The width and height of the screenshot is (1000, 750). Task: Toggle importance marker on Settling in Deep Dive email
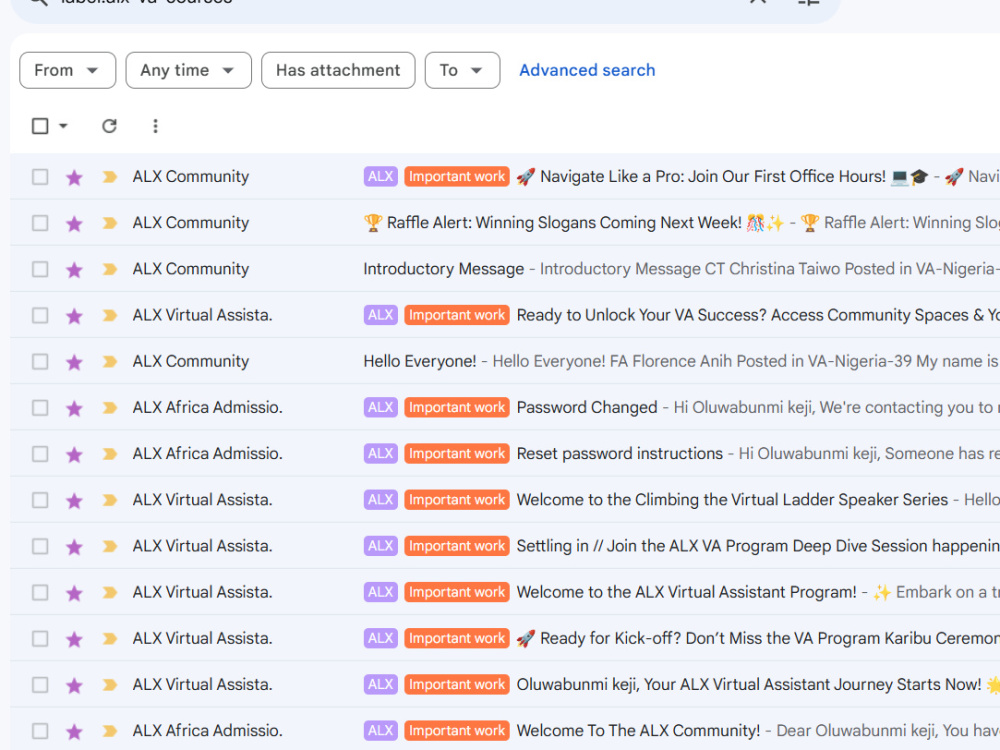(110, 547)
